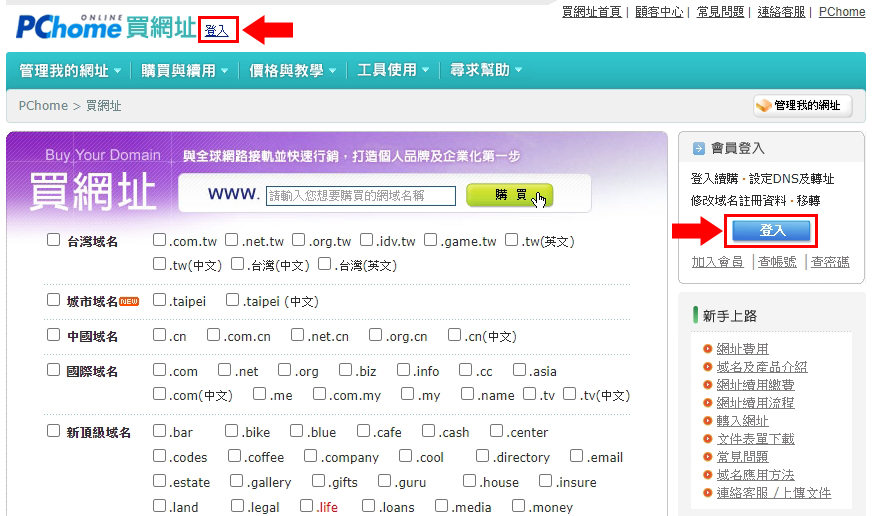The image size is (872, 516).
Task: Expand the 價格與教學 menu
Action: tap(293, 71)
